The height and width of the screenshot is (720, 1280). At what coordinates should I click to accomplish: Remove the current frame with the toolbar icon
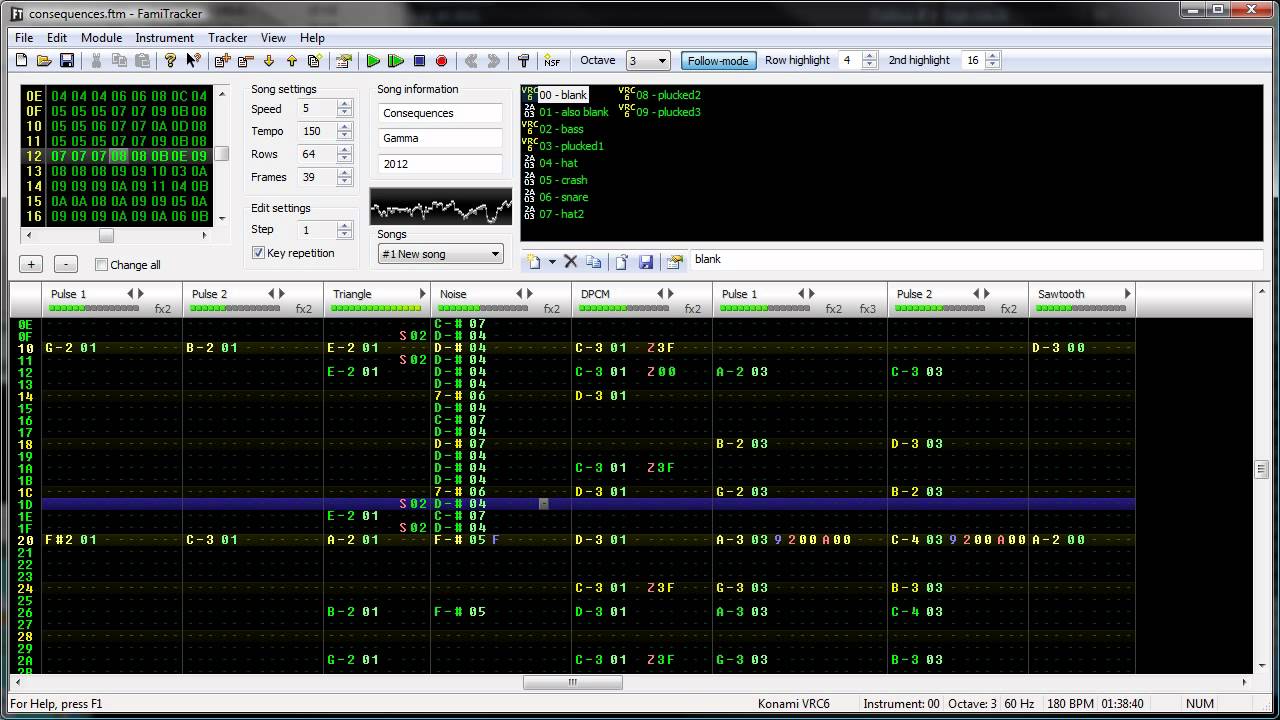point(245,61)
